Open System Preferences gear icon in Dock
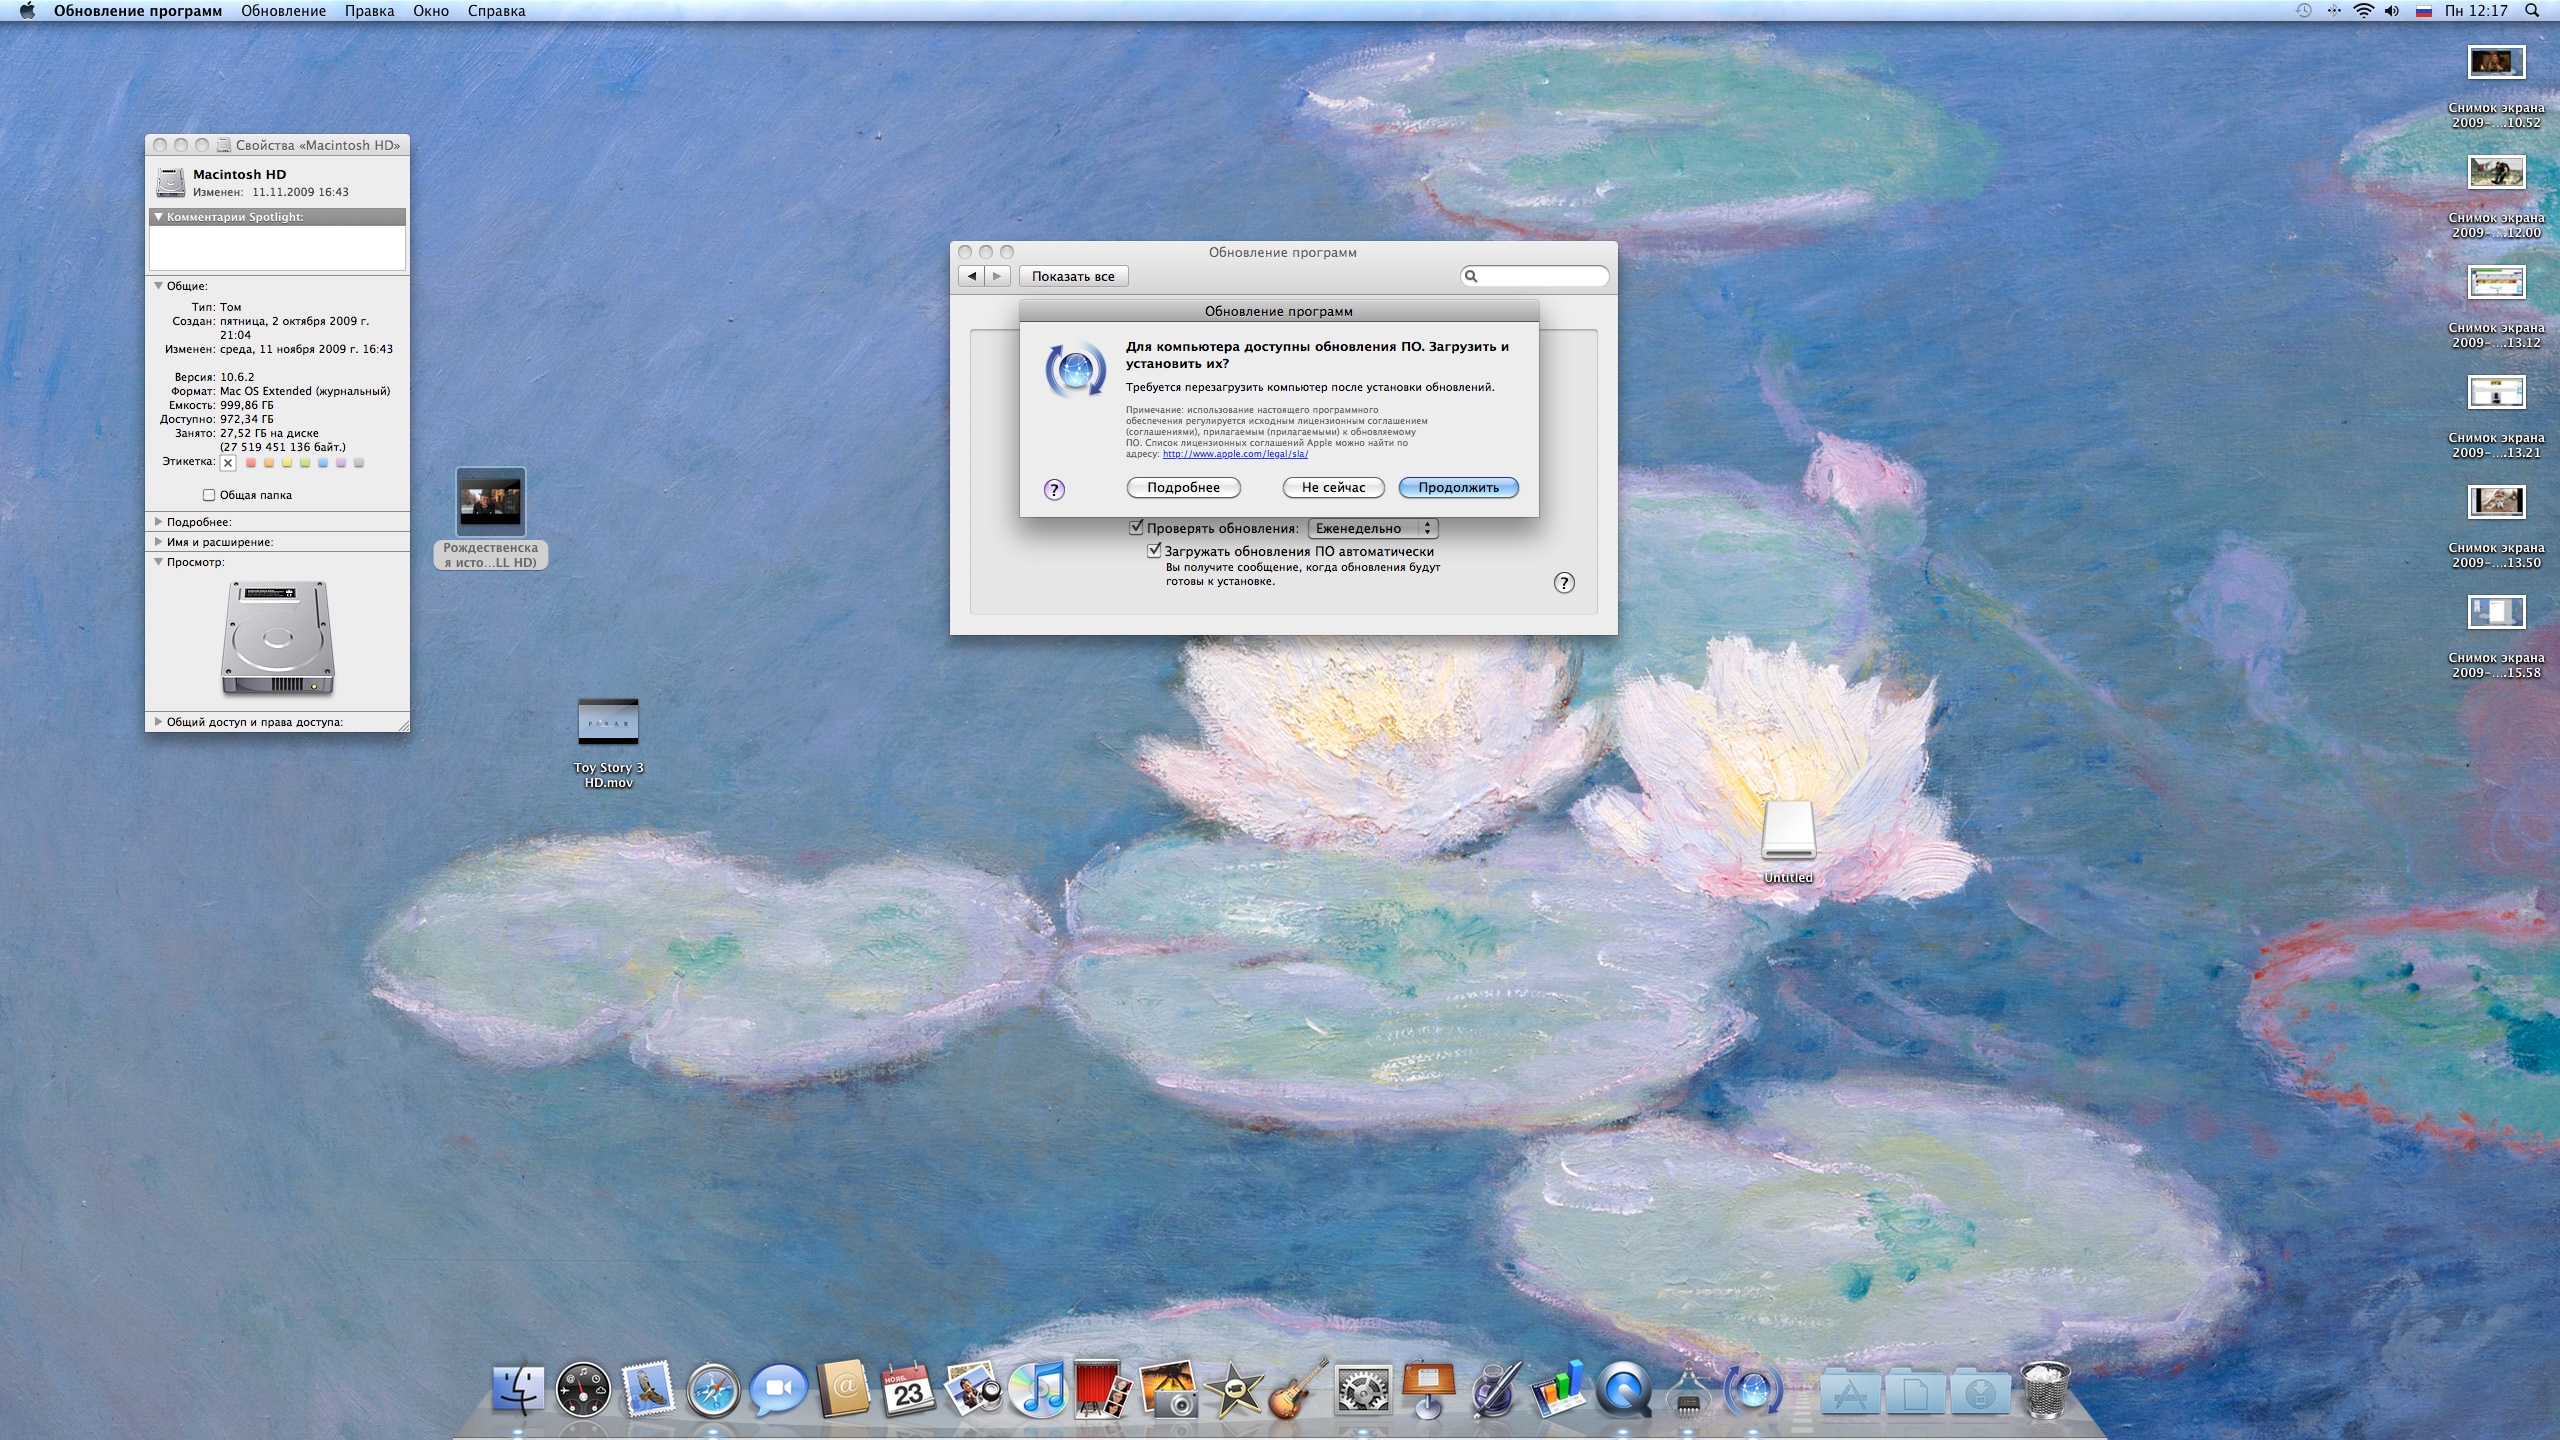The image size is (2560, 1440). pos(1363,1390)
